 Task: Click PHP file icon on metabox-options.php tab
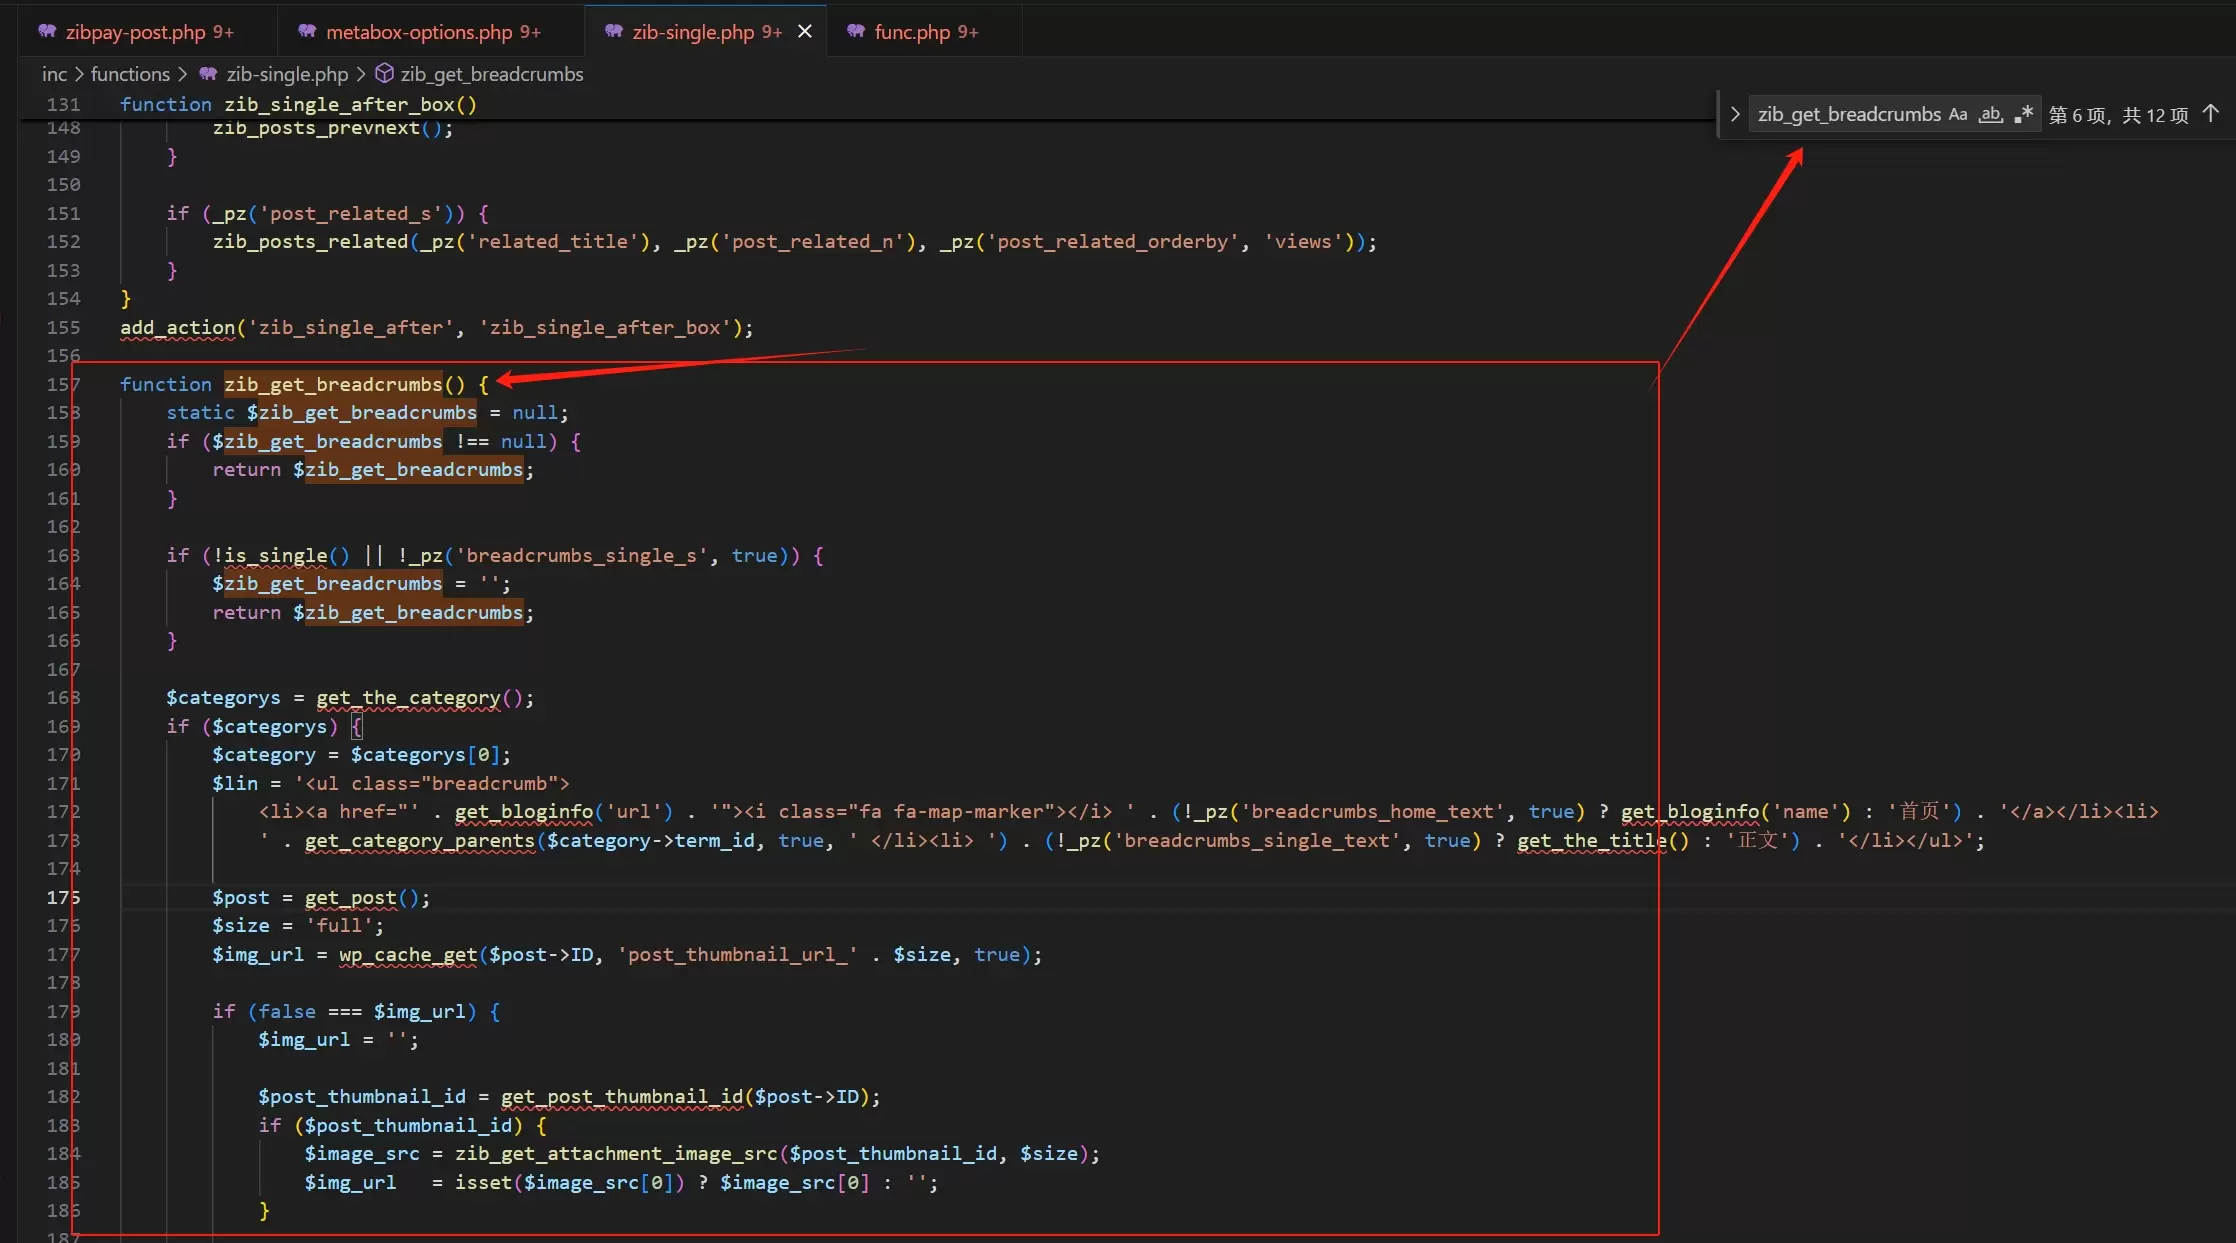pos(307,32)
